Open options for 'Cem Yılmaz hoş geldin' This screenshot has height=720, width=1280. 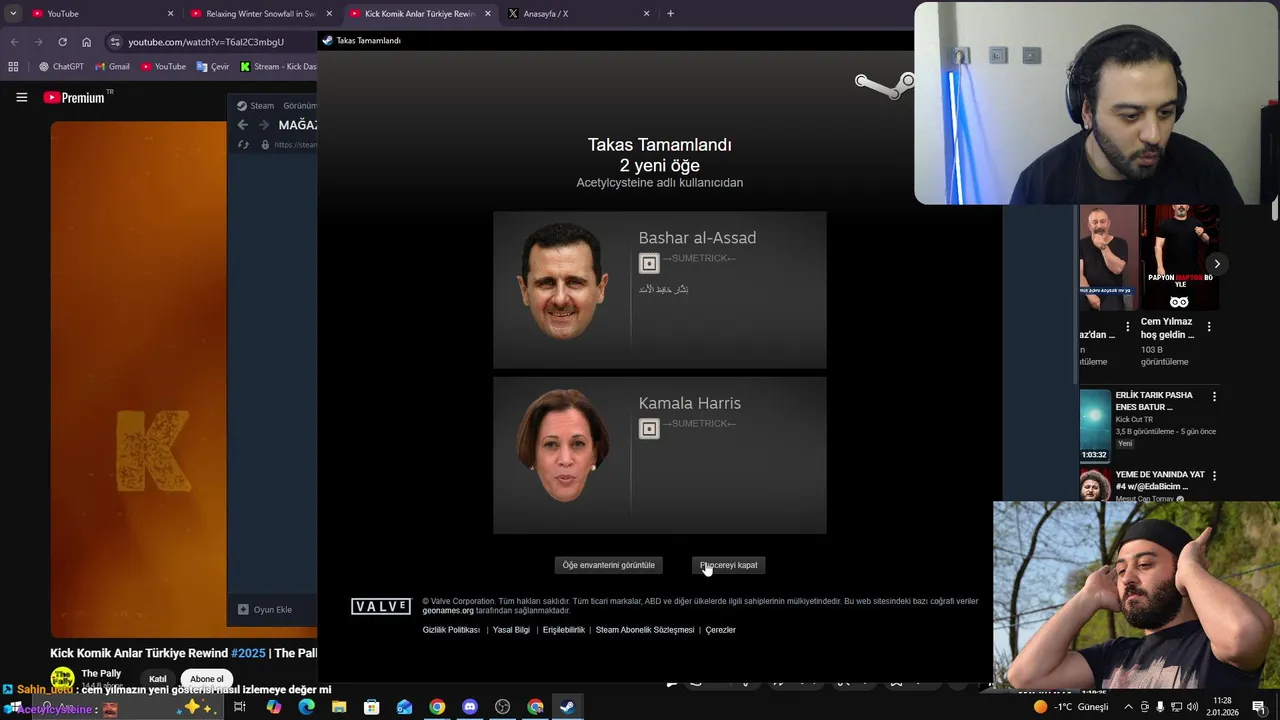click(x=1209, y=327)
